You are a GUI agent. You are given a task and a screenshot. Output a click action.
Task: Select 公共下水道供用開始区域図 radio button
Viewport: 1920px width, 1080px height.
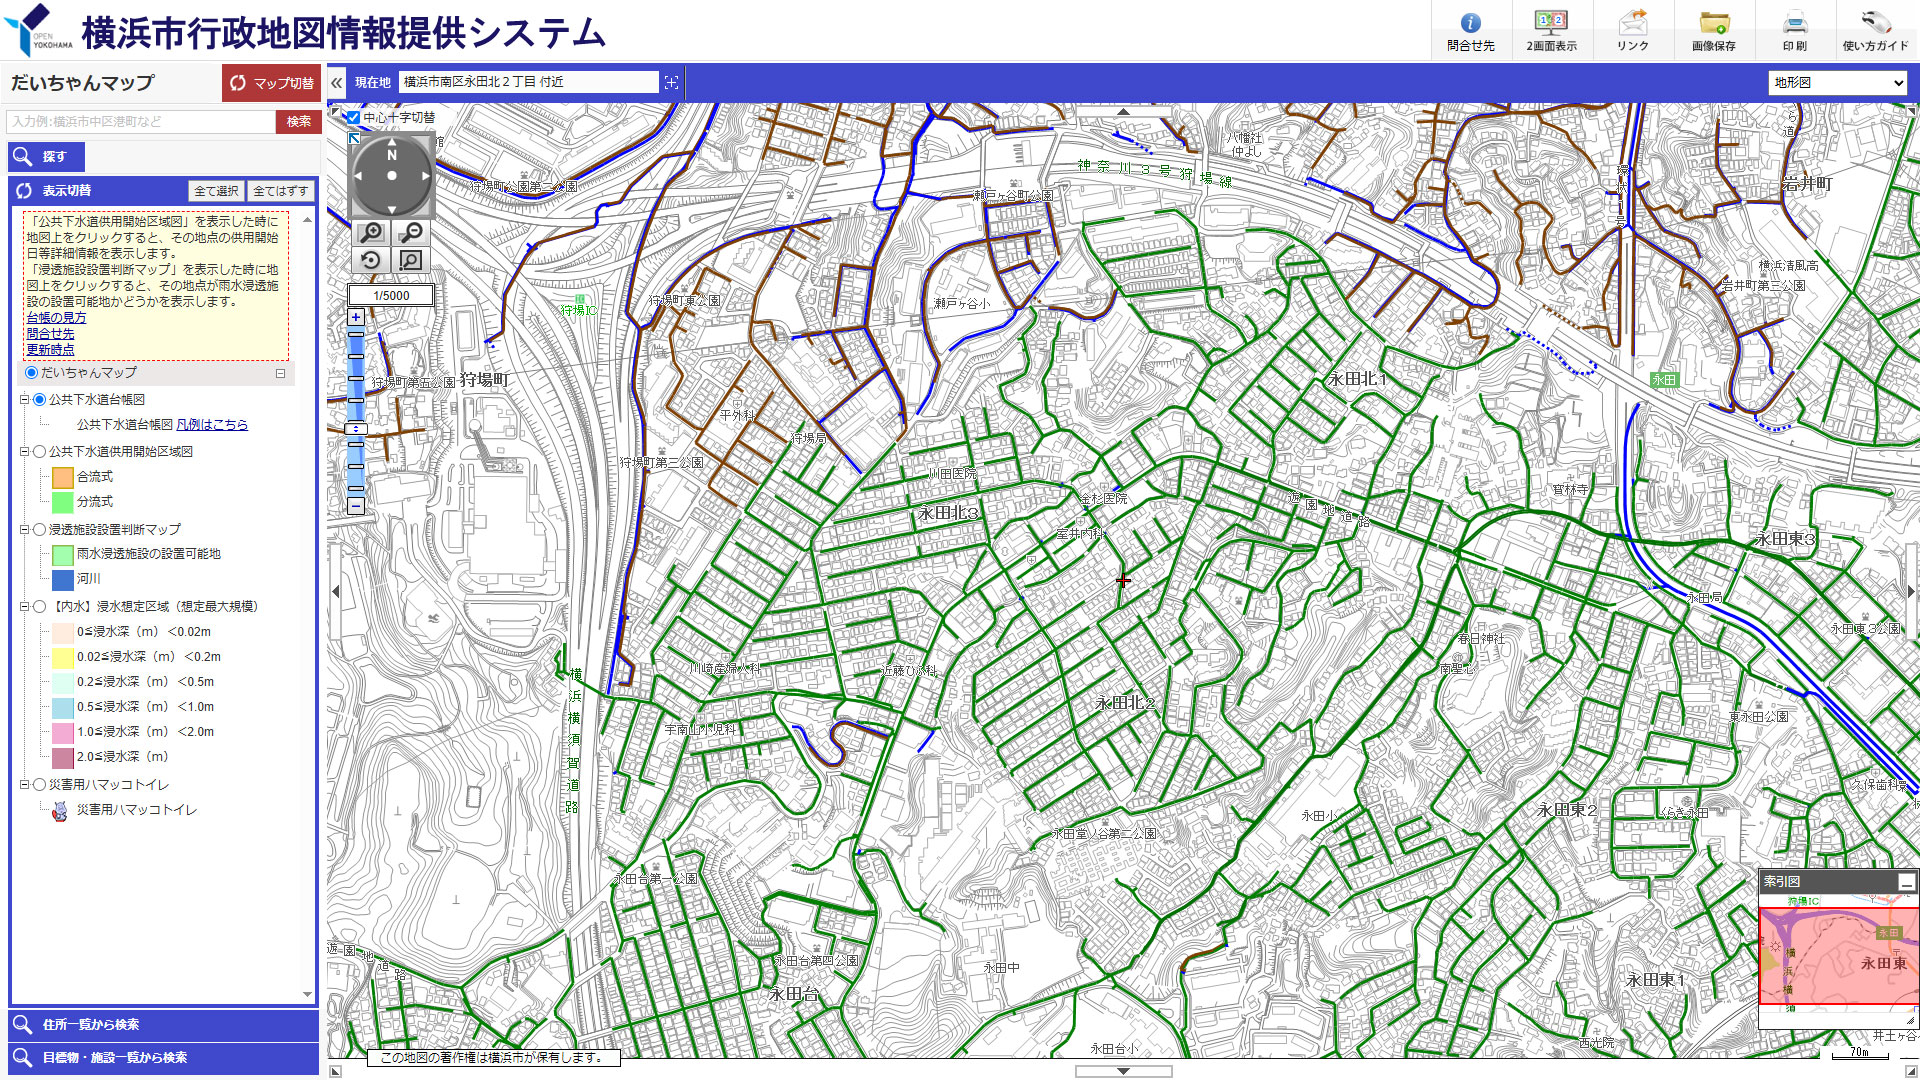[x=40, y=452]
